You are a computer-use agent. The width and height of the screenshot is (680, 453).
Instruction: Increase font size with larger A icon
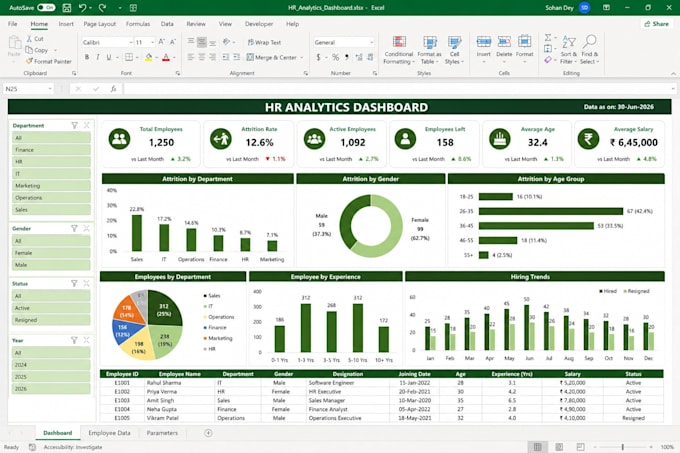(161, 42)
